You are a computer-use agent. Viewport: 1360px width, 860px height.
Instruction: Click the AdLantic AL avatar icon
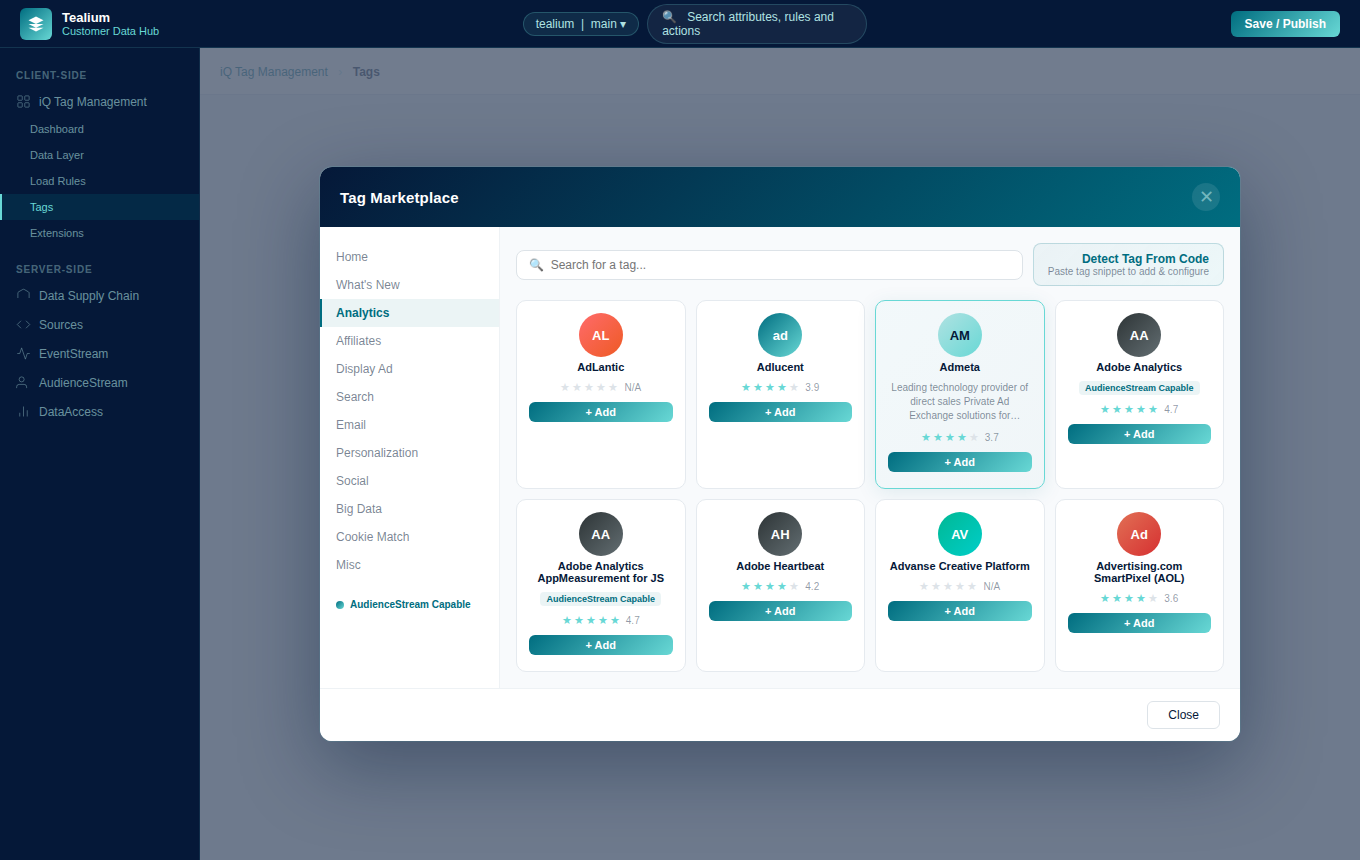pos(600,335)
